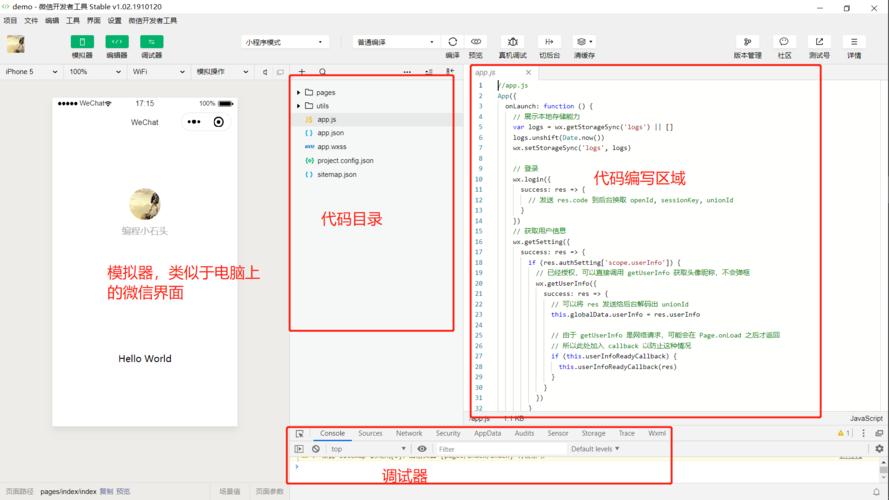Open the 项目 (Project) menu

10,20
